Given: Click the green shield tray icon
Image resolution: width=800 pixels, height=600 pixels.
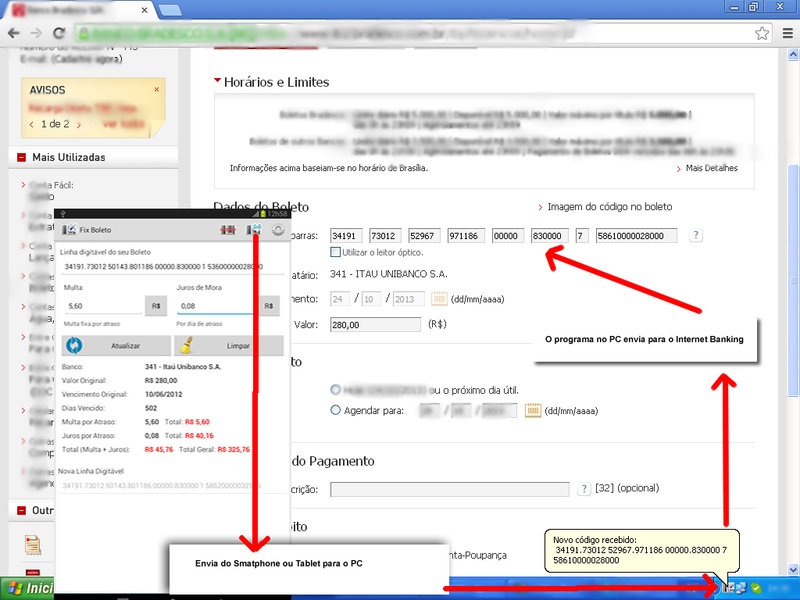Looking at the screenshot, I should [x=756, y=588].
